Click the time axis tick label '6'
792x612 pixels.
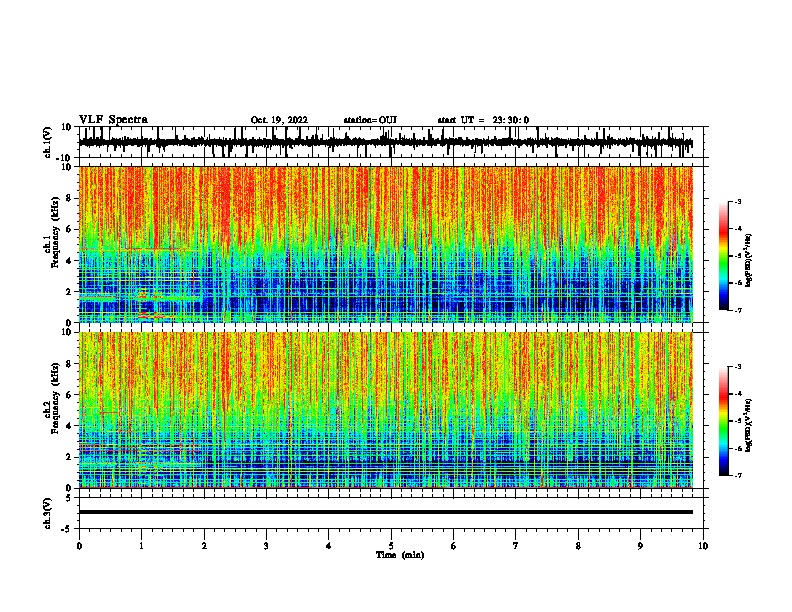(454, 546)
